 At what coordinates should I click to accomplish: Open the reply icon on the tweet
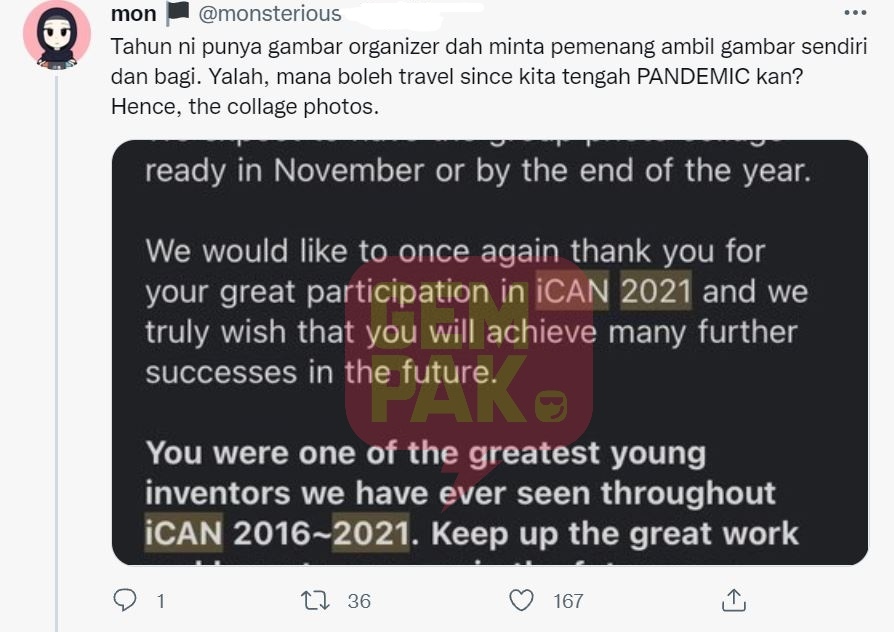(x=125, y=600)
